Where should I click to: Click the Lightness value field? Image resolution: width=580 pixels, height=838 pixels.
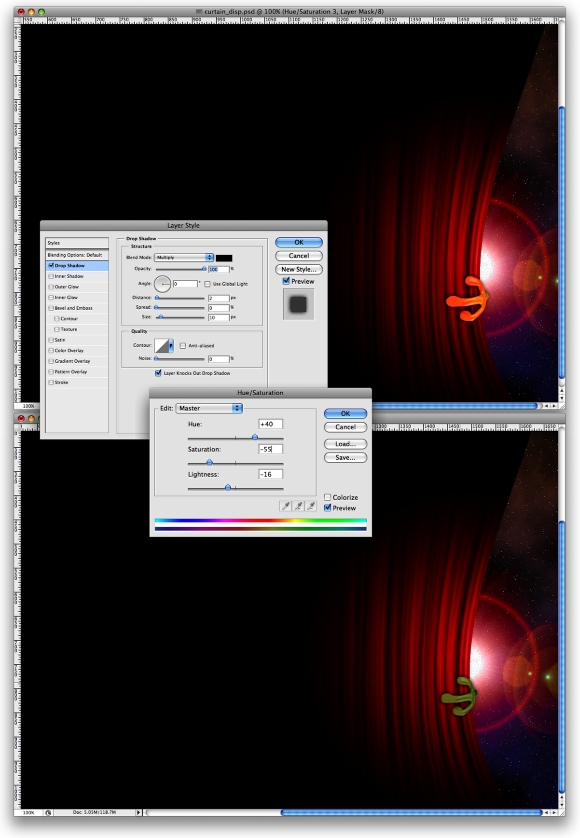(270, 474)
